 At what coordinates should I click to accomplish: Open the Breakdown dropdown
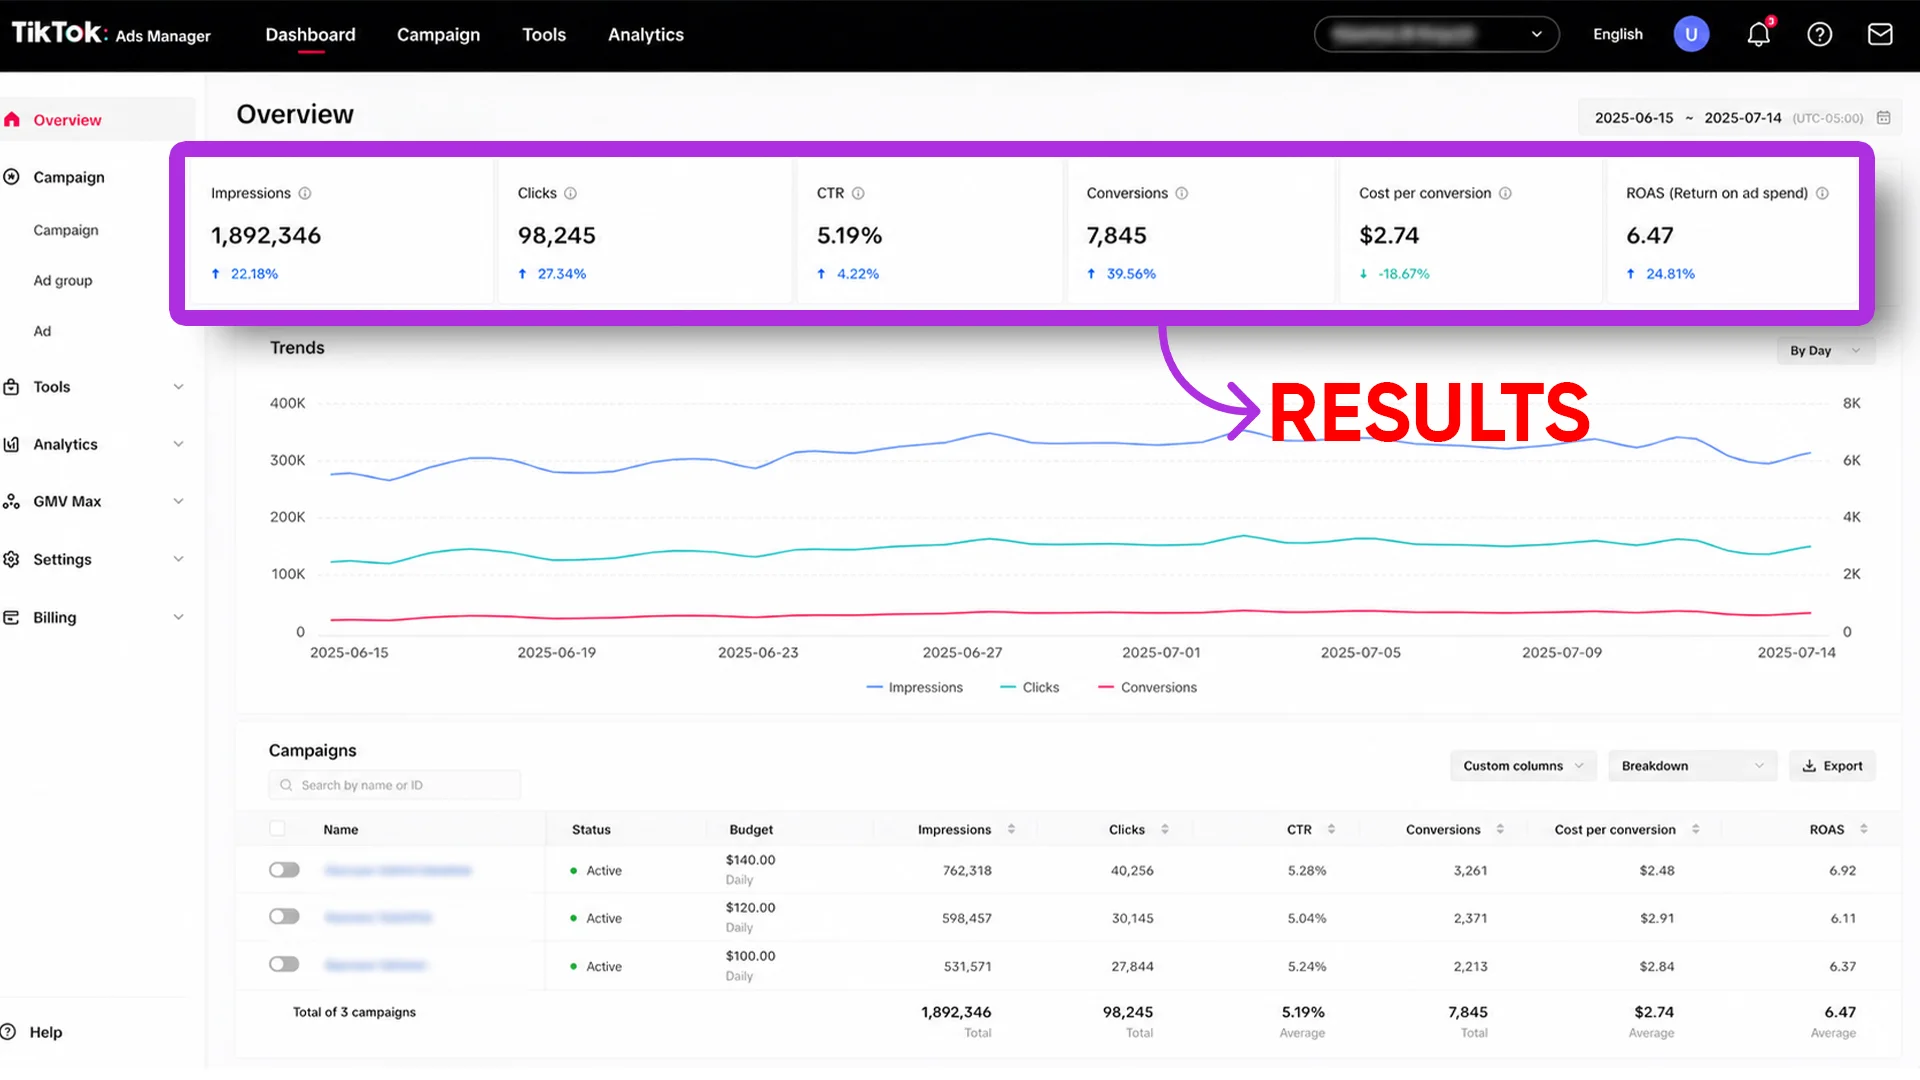tap(1692, 766)
